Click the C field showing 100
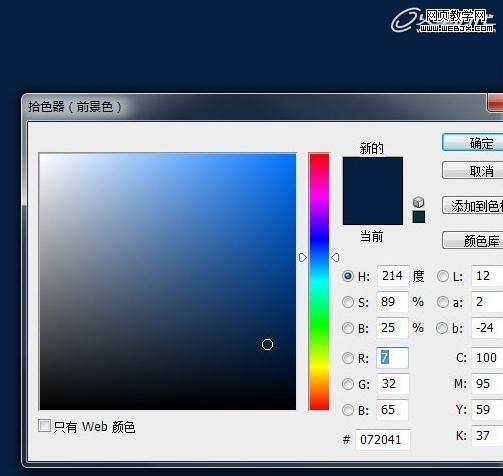 point(487,358)
